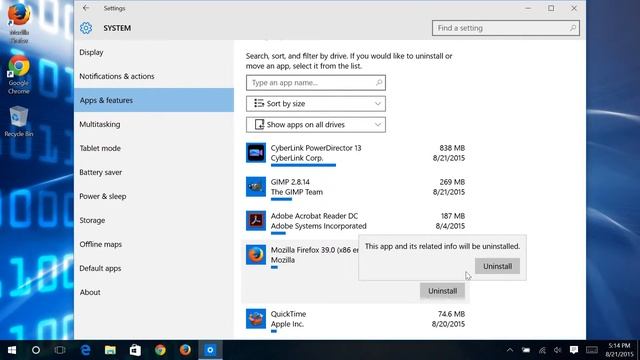
Task: Open the touch keyboard tray icon
Action: click(x=592, y=350)
